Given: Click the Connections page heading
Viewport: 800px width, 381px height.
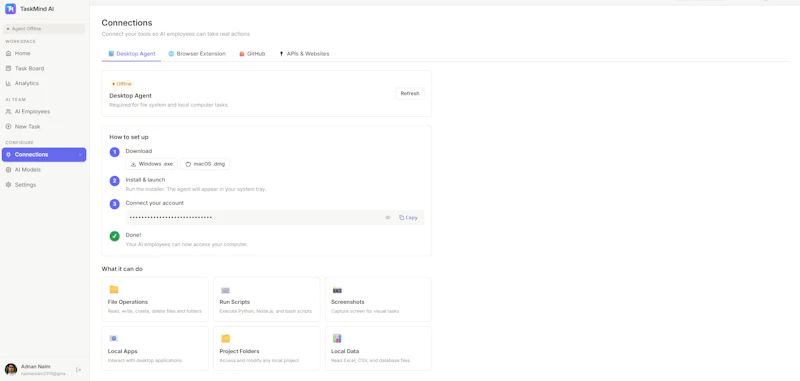Looking at the screenshot, I should (x=127, y=23).
